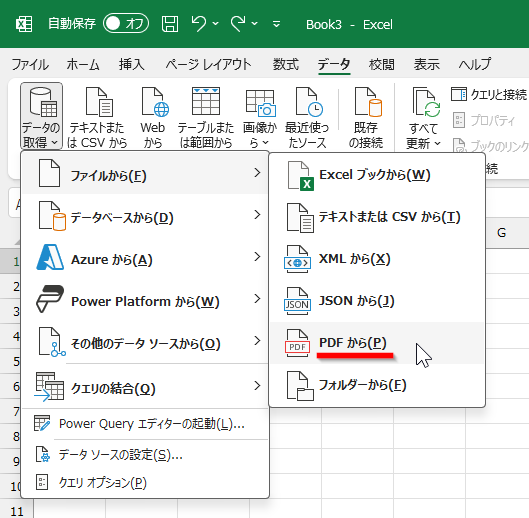The image size is (529, 518).
Task: Expand the すべて更新 dropdown arrow
Action: coord(437,143)
